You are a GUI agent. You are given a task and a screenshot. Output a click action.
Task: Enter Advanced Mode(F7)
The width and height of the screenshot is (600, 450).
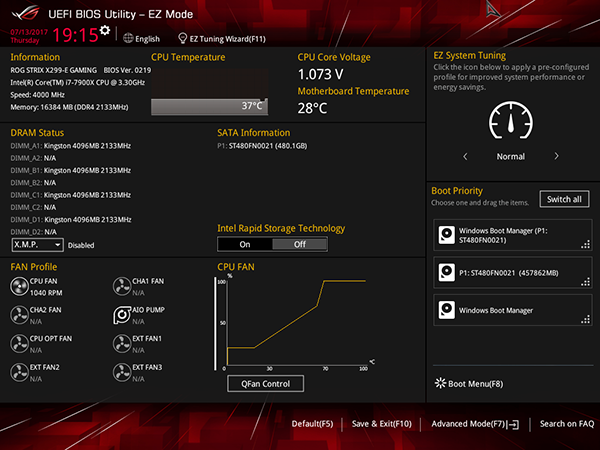pos(475,424)
